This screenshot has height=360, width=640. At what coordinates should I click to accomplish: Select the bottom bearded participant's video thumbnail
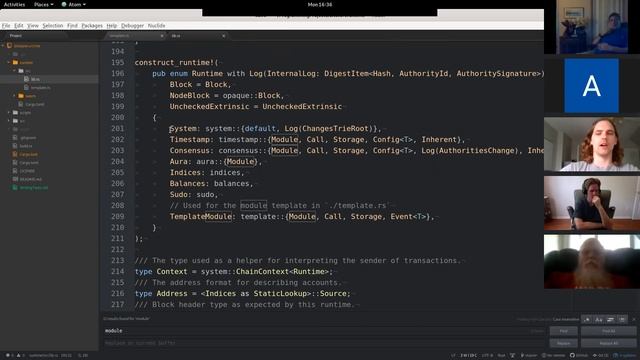592,262
